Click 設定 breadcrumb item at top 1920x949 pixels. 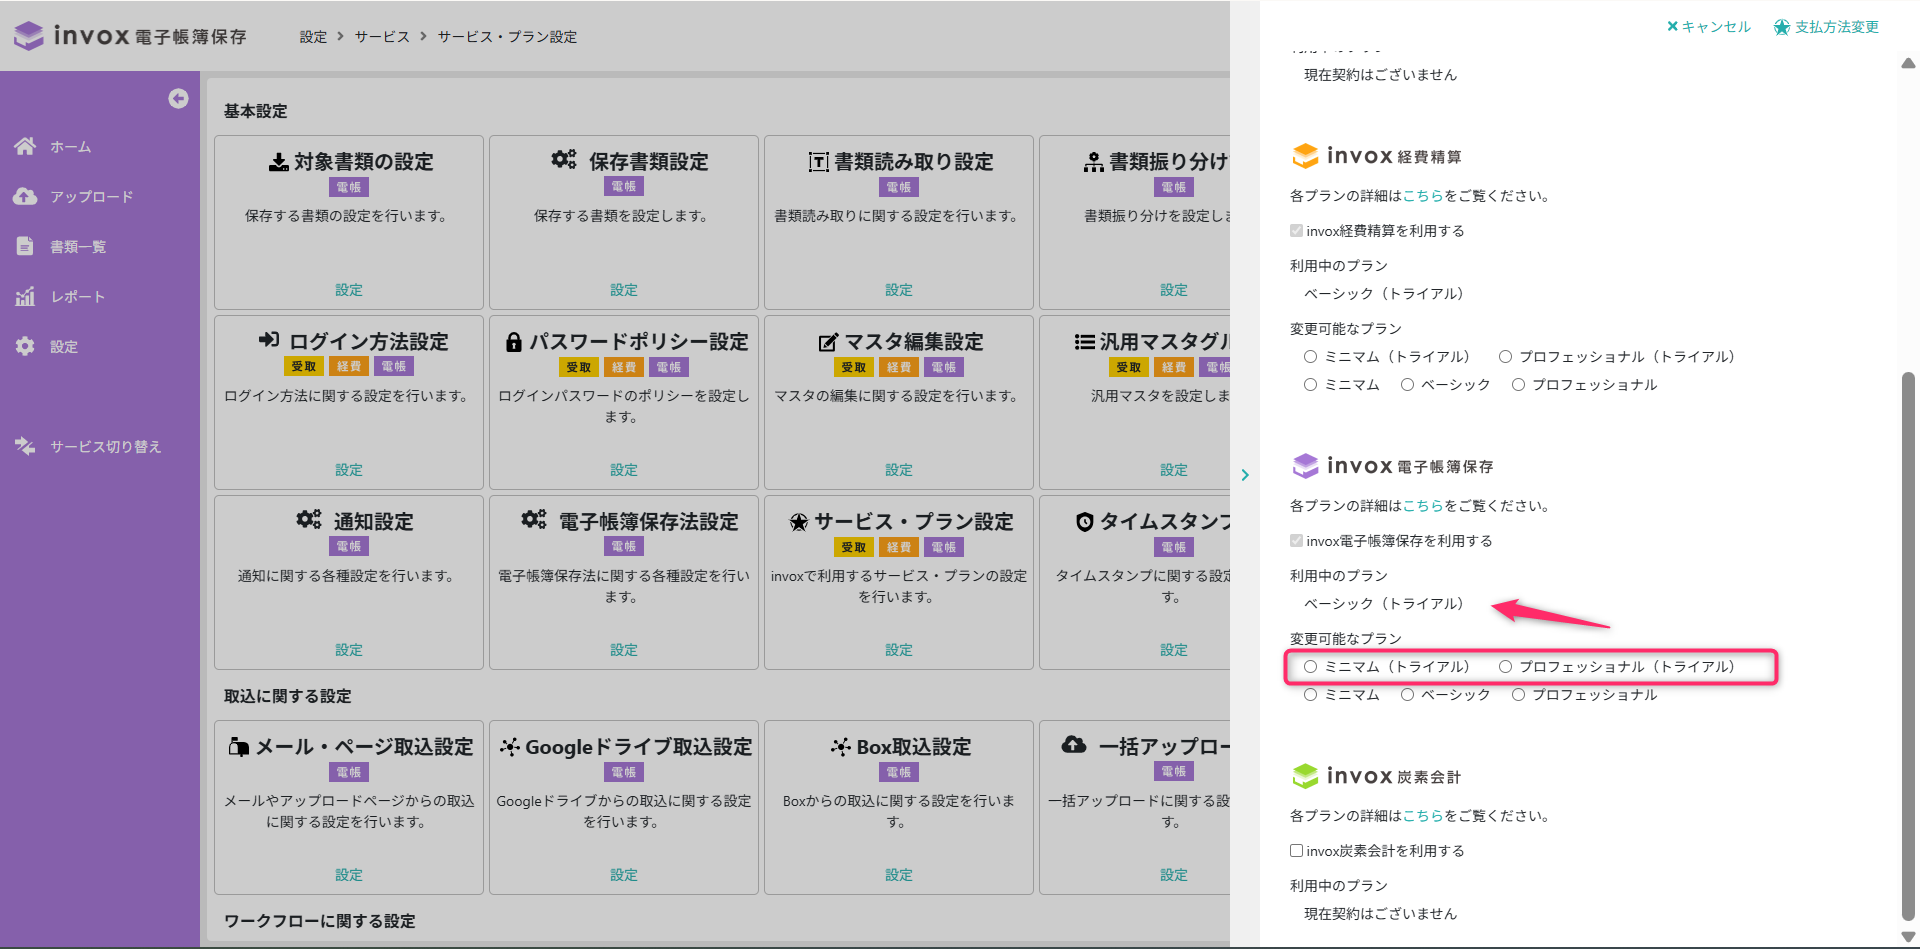313,37
